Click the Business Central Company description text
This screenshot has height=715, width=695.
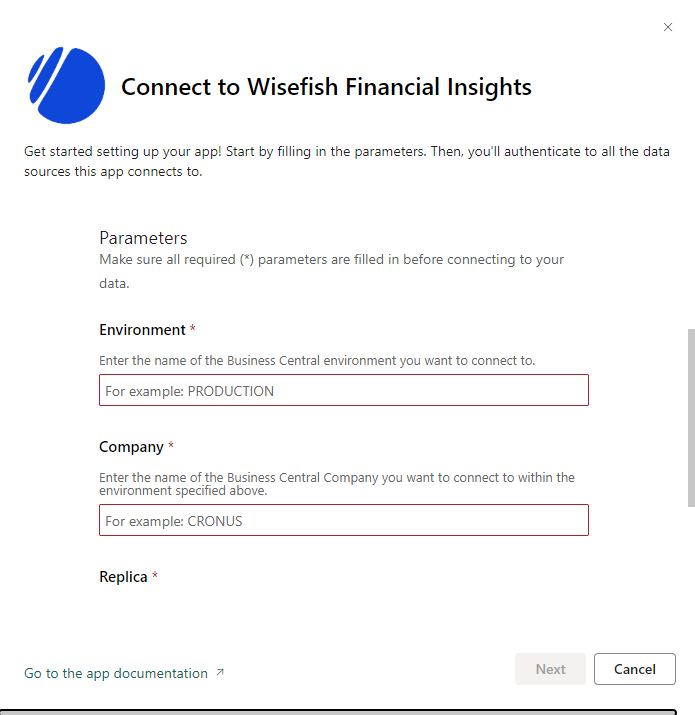(x=336, y=483)
